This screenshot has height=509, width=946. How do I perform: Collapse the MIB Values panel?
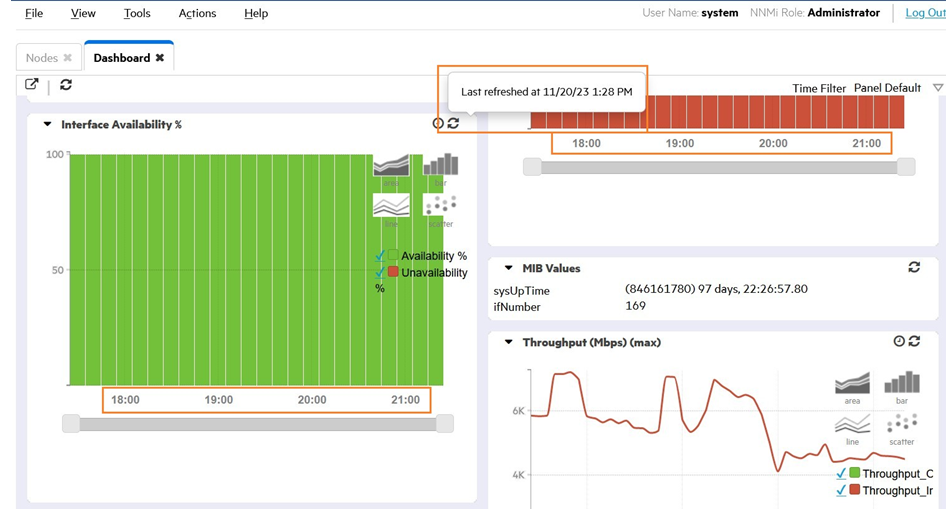(509, 268)
